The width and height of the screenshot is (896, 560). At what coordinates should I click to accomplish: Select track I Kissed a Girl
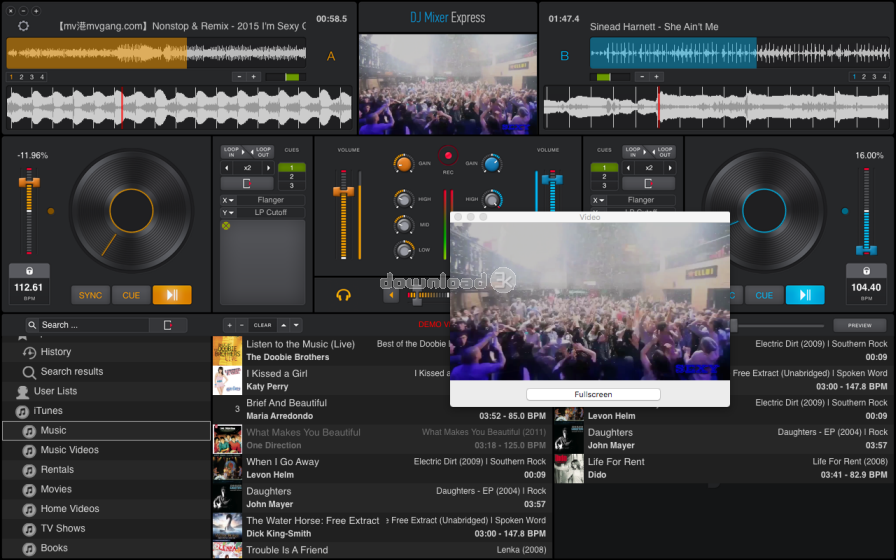point(277,374)
